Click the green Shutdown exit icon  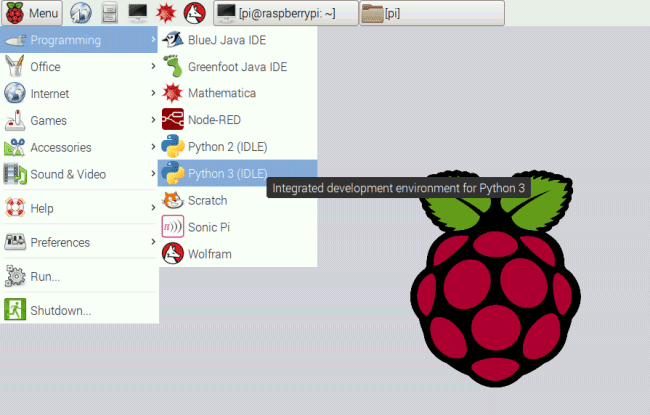pyautogui.click(x=15, y=309)
